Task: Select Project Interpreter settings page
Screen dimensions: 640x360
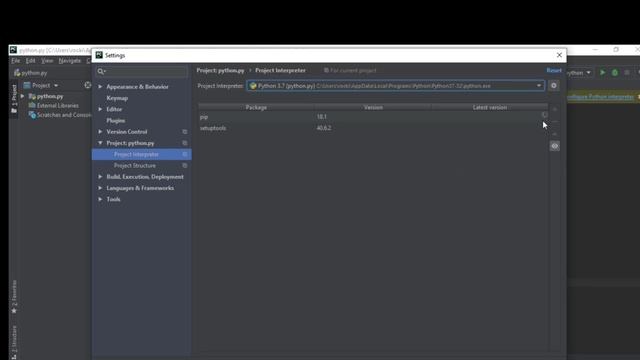Action: click(x=142, y=154)
